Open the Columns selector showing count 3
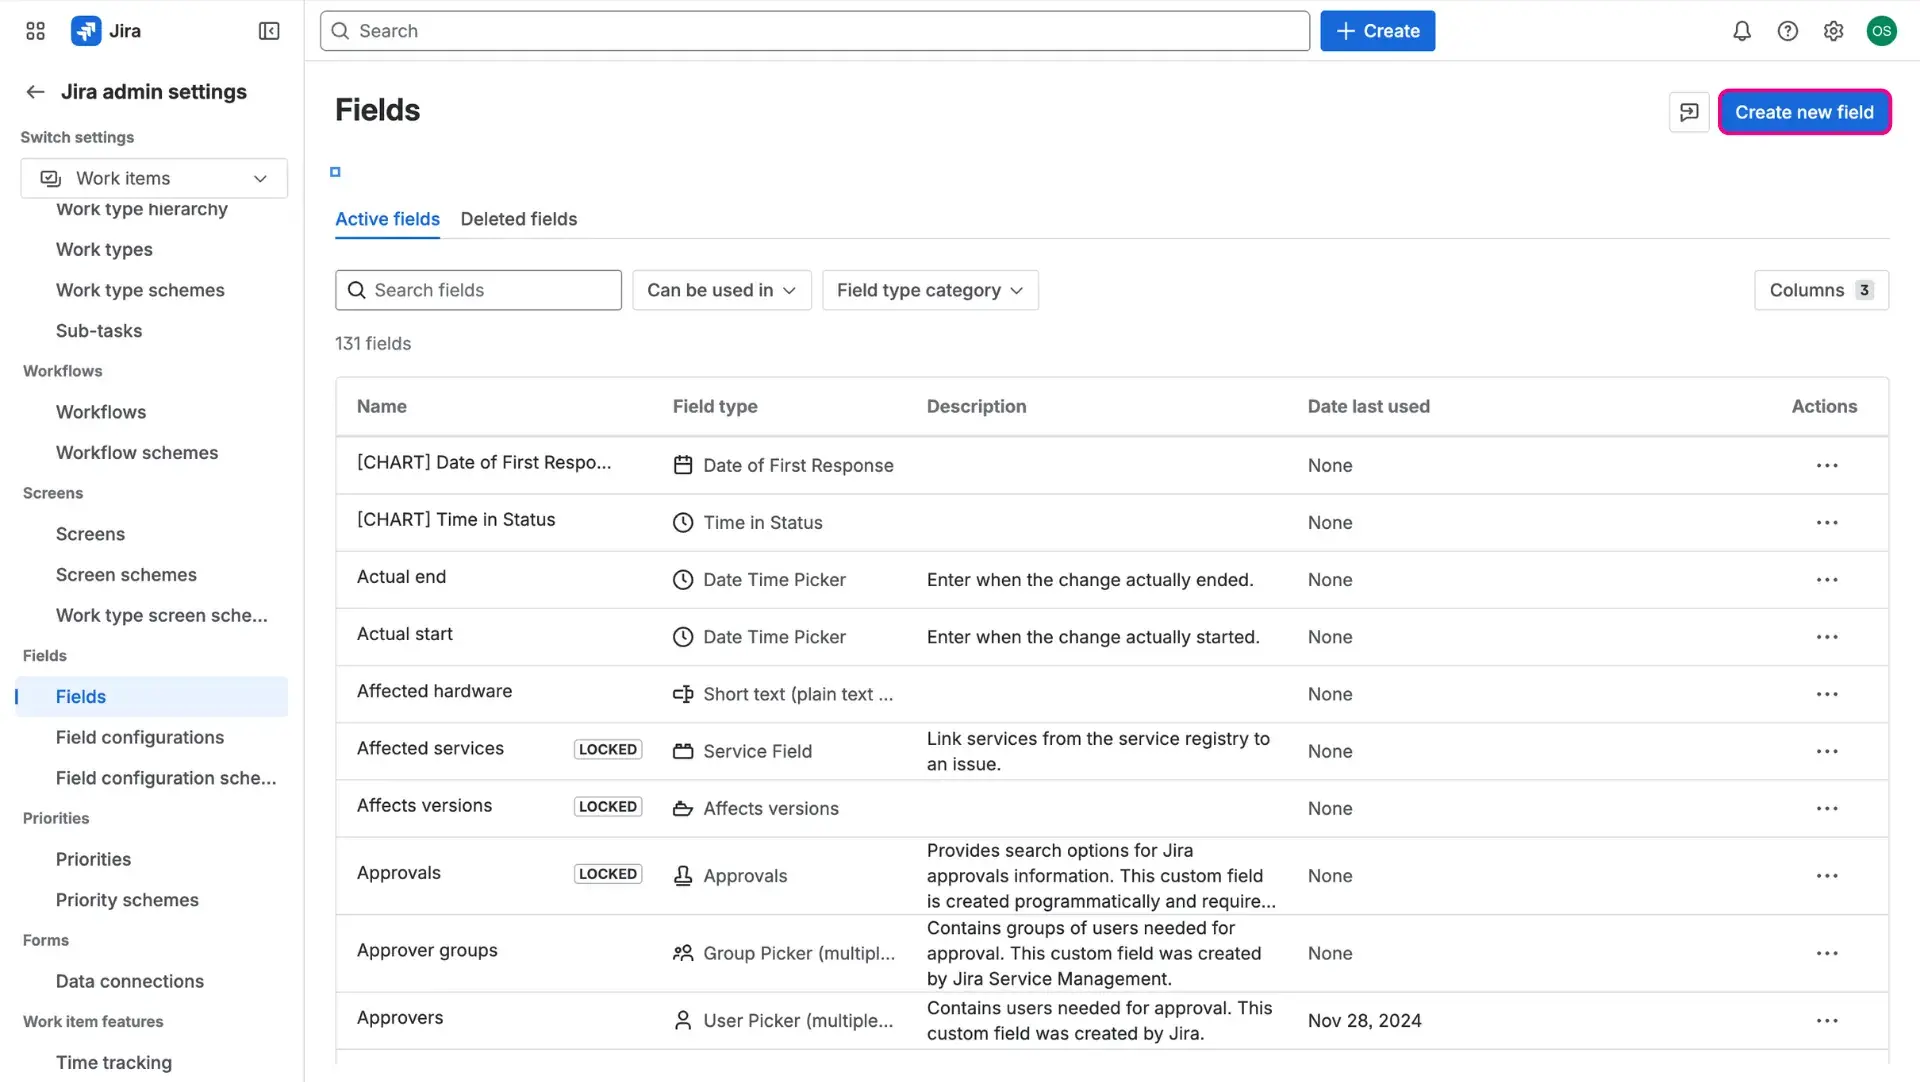 (1820, 290)
